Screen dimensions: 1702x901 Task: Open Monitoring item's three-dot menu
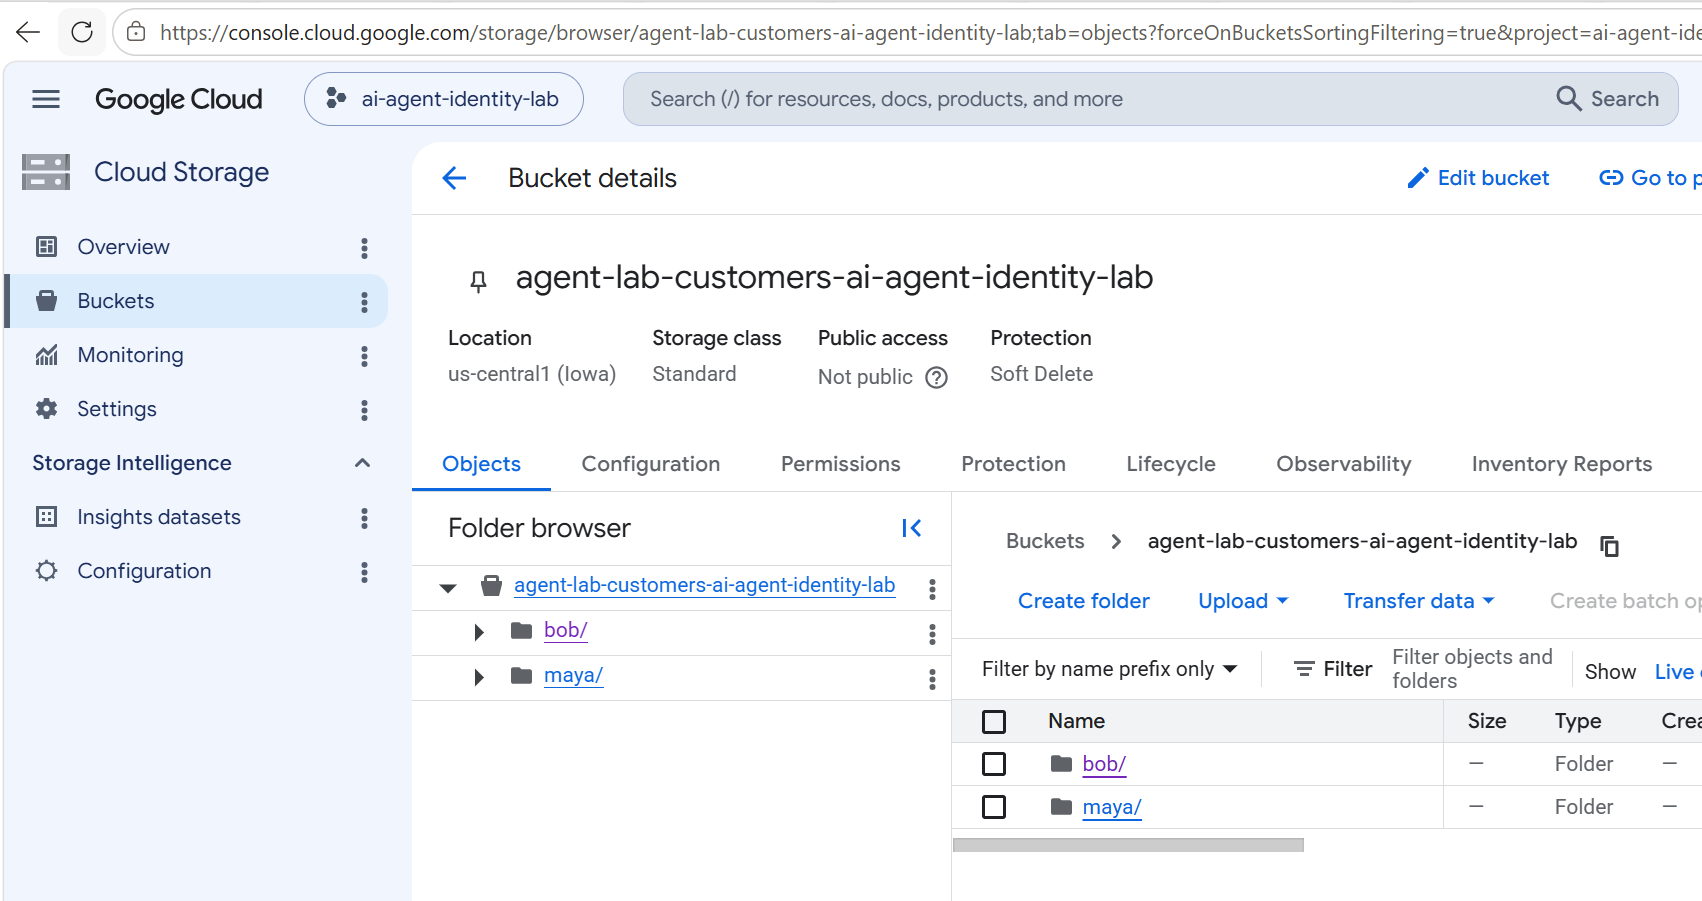tap(364, 355)
